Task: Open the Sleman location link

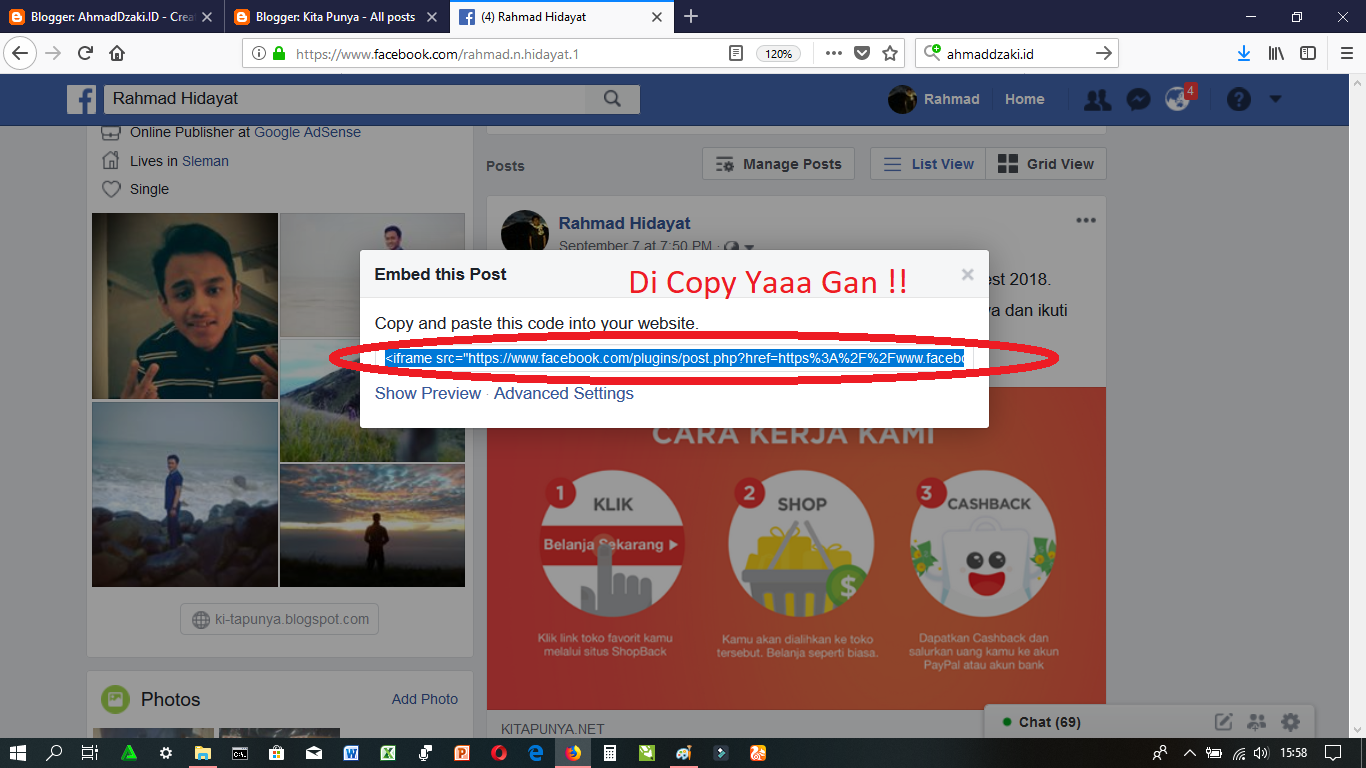Action: (x=205, y=161)
